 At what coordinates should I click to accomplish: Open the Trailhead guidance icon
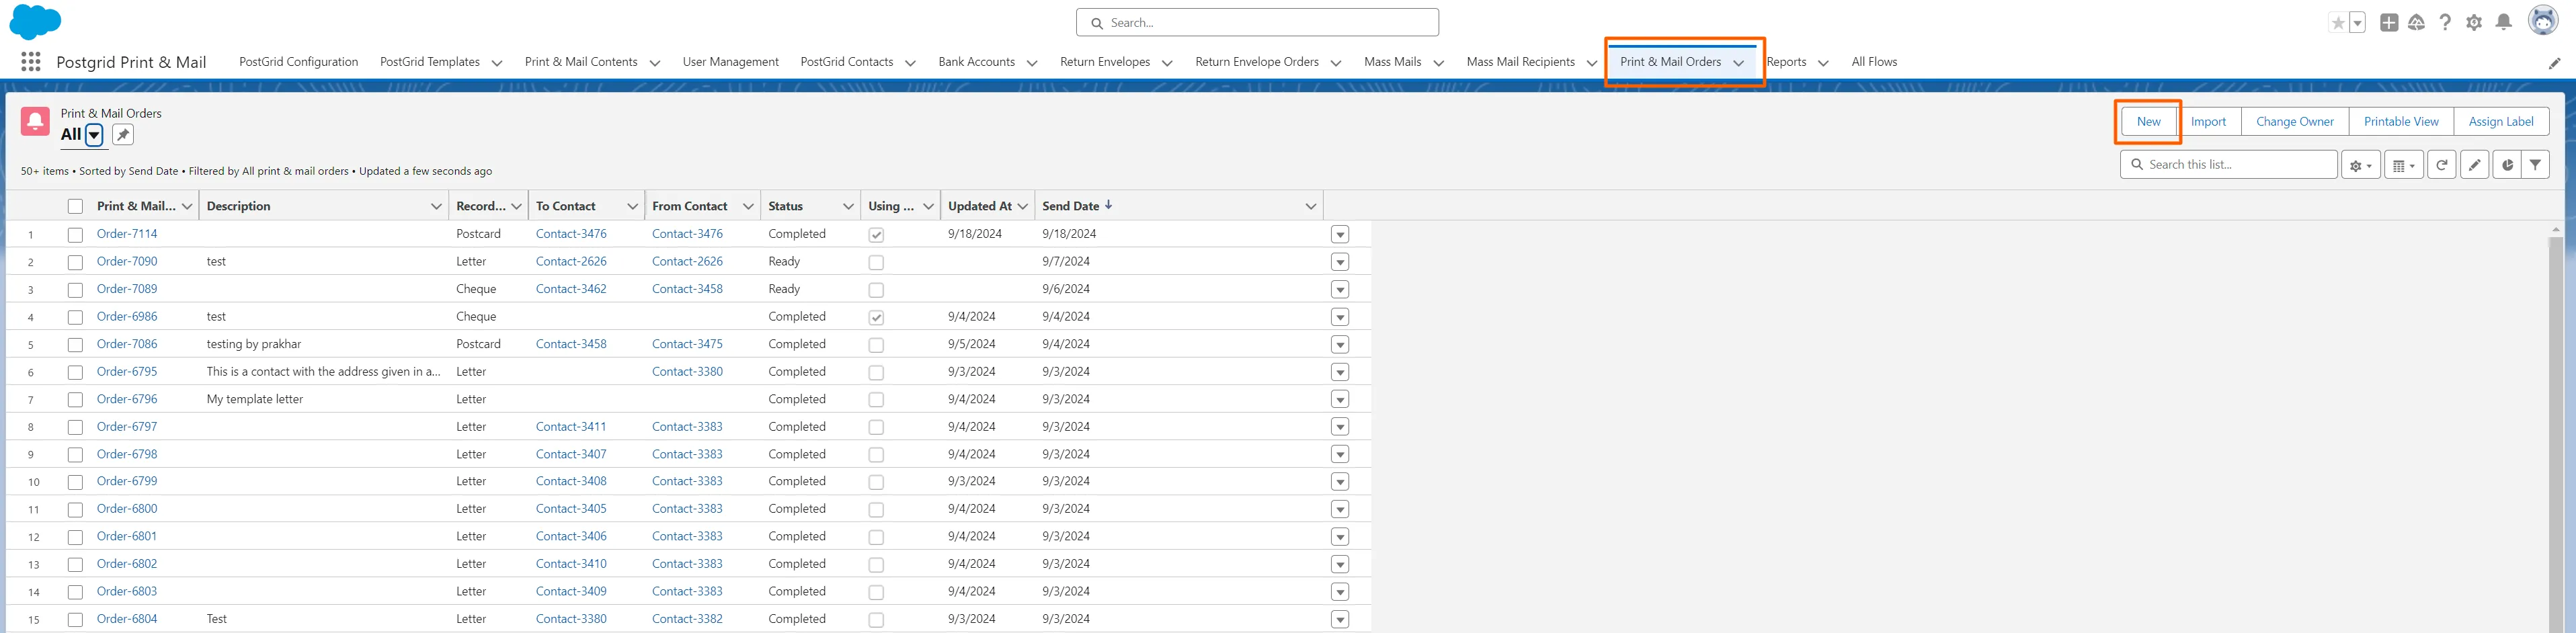(2416, 22)
